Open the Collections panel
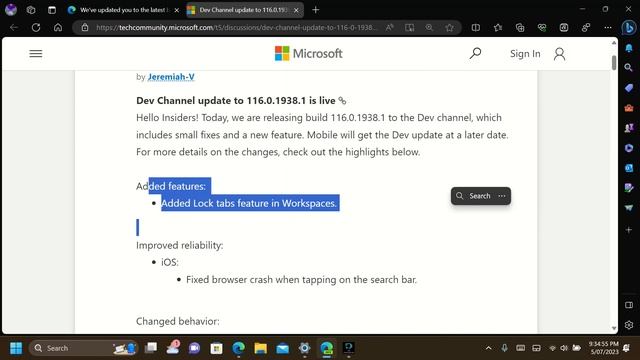Screen dimensions: 640x360 [x=520, y=27]
